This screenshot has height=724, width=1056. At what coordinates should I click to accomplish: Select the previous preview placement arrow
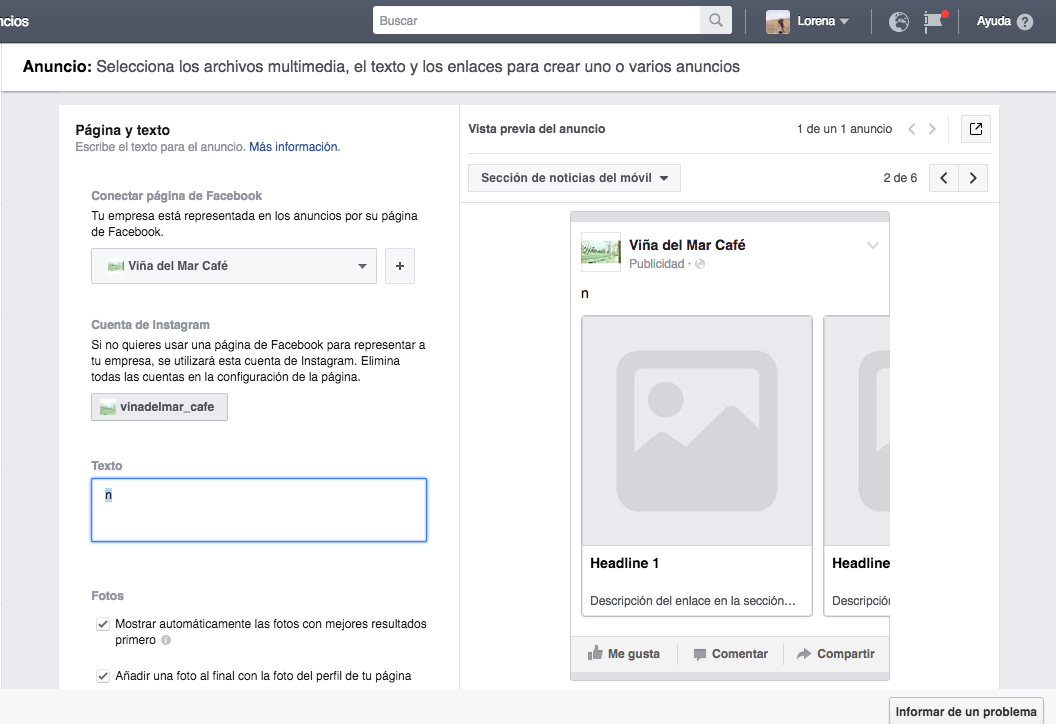point(943,177)
